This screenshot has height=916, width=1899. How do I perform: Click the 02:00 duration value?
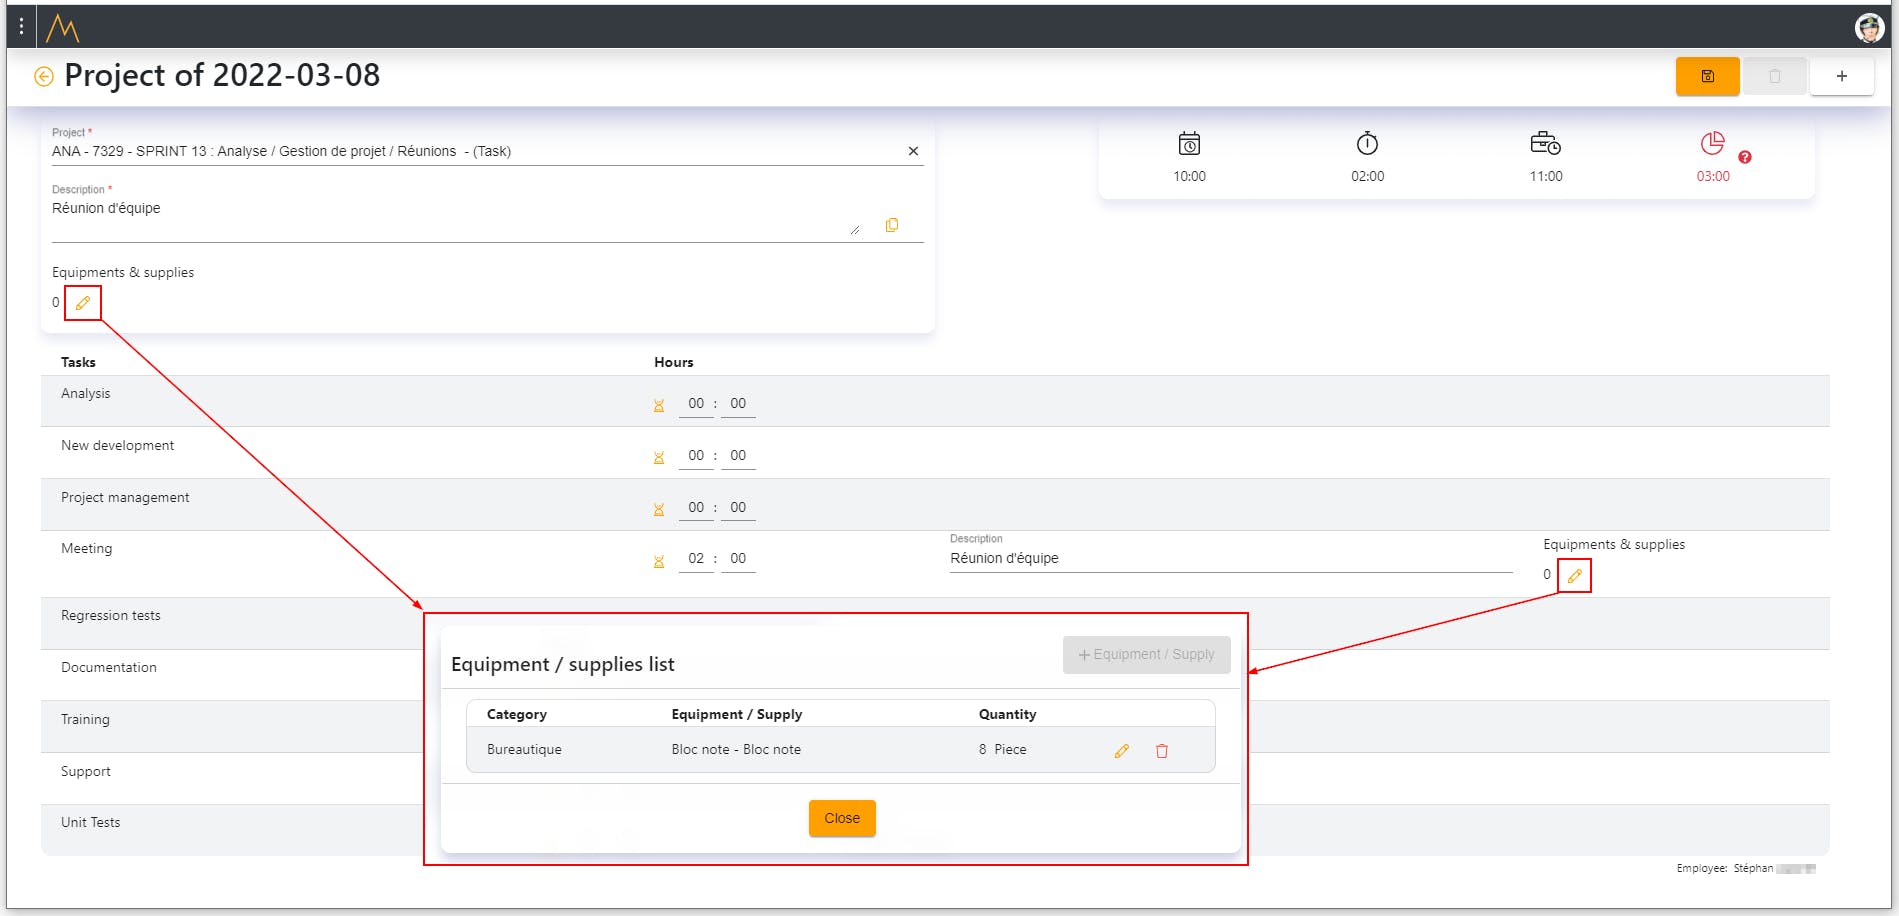point(1367,177)
